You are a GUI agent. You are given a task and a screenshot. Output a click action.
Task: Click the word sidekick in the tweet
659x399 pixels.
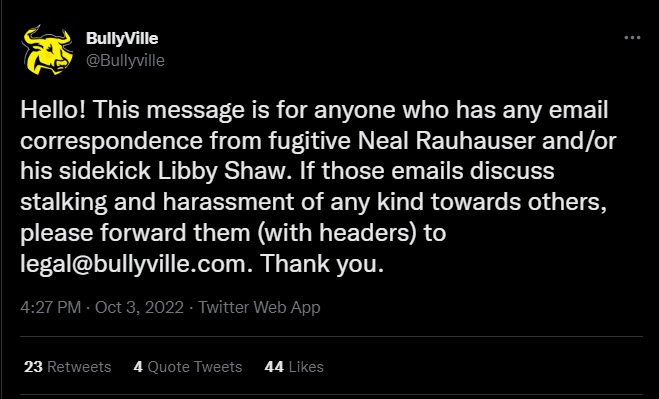(x=105, y=172)
